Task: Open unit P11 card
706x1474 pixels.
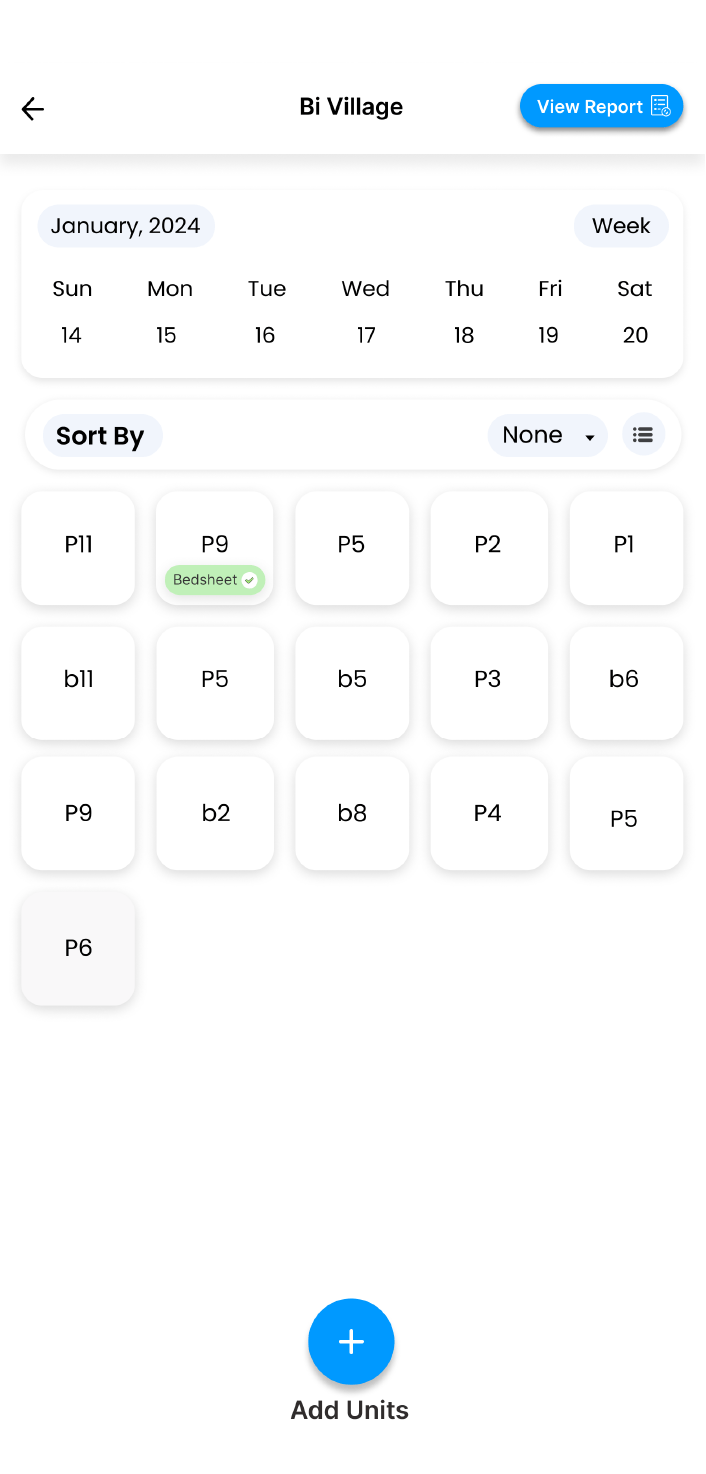Action: [x=78, y=548]
